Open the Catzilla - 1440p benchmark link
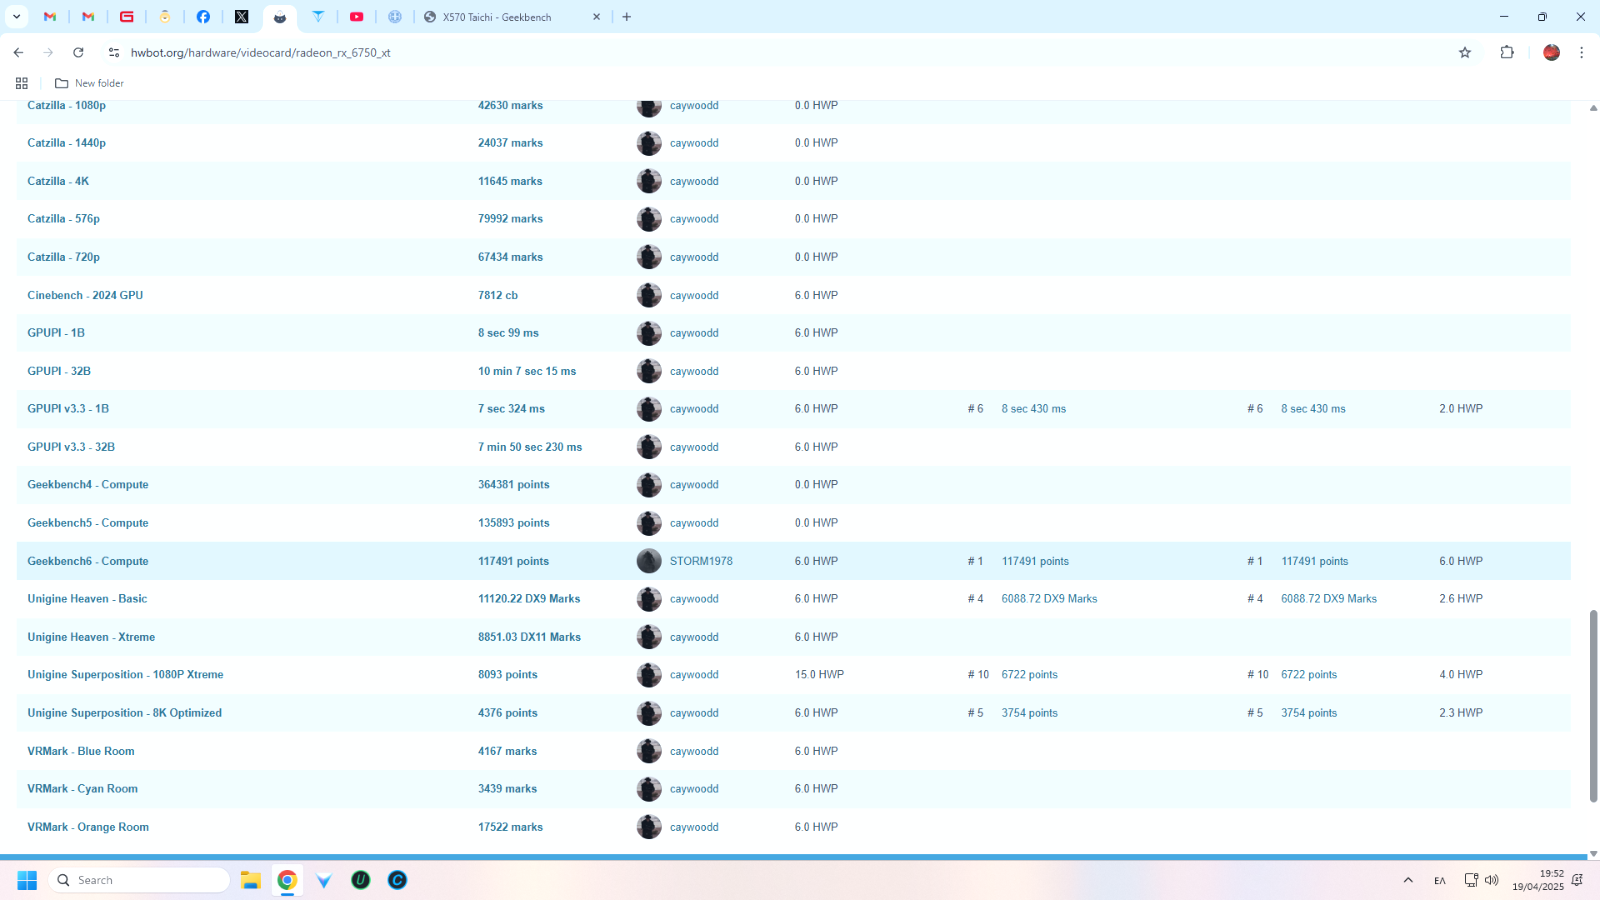Image resolution: width=1600 pixels, height=900 pixels. point(66,143)
